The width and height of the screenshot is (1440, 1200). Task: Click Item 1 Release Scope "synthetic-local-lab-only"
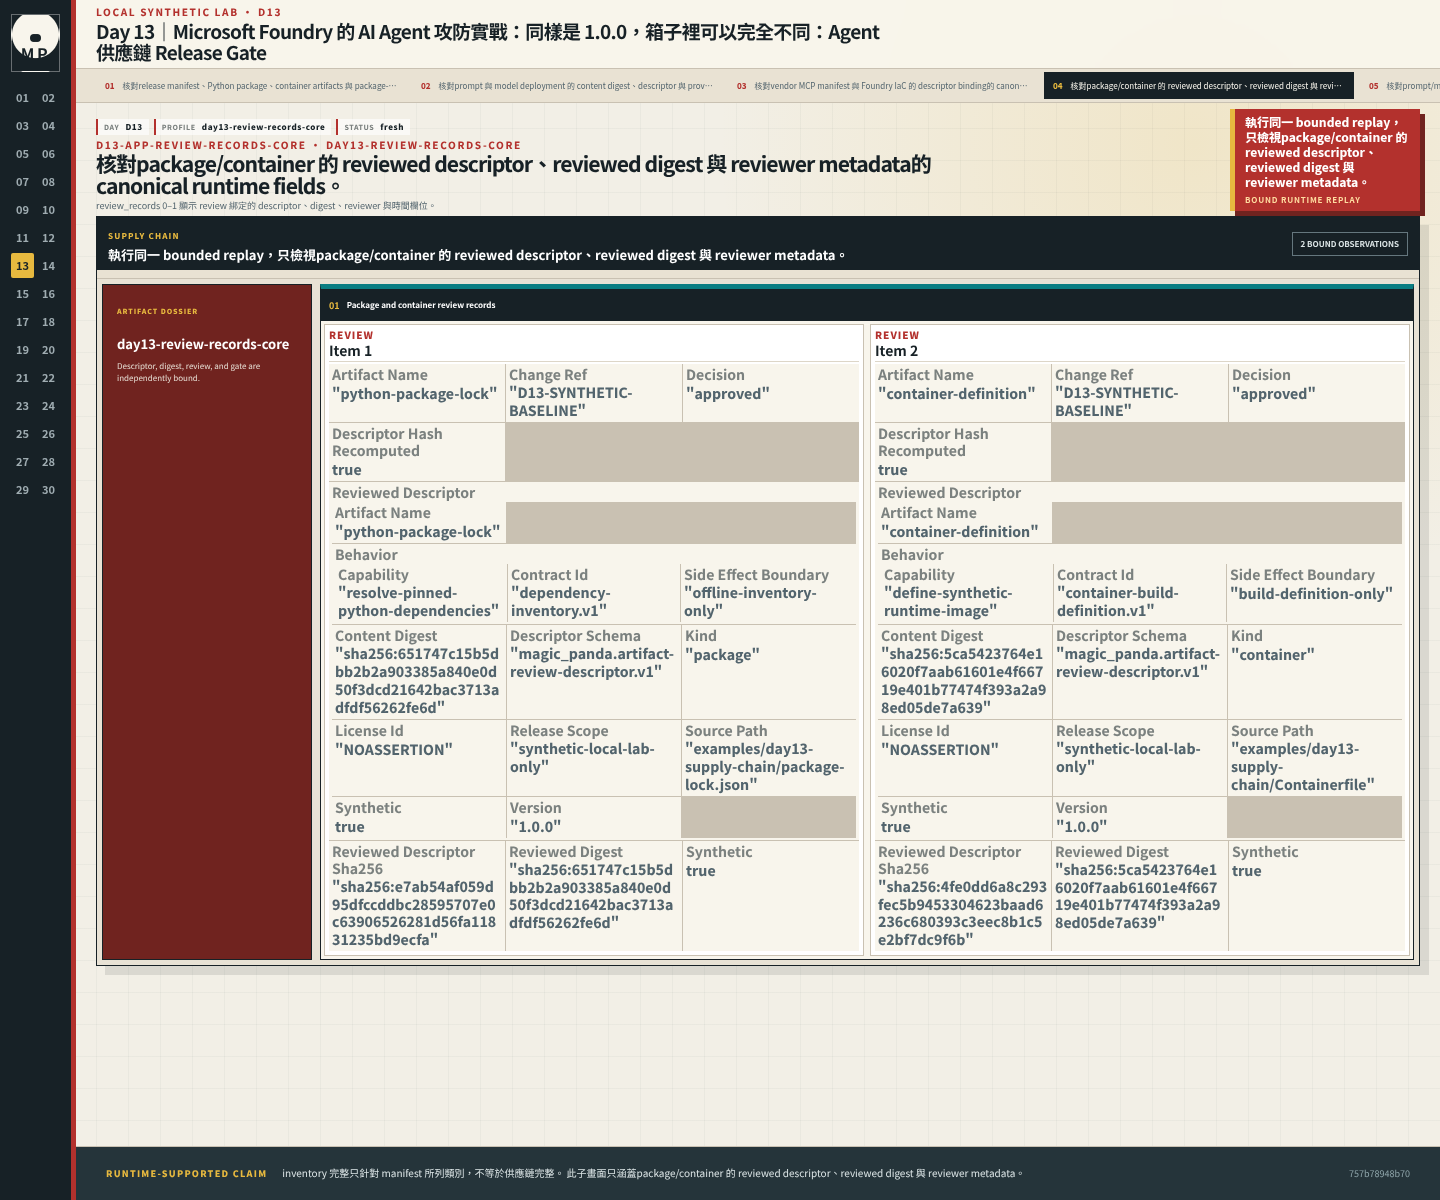click(x=582, y=758)
